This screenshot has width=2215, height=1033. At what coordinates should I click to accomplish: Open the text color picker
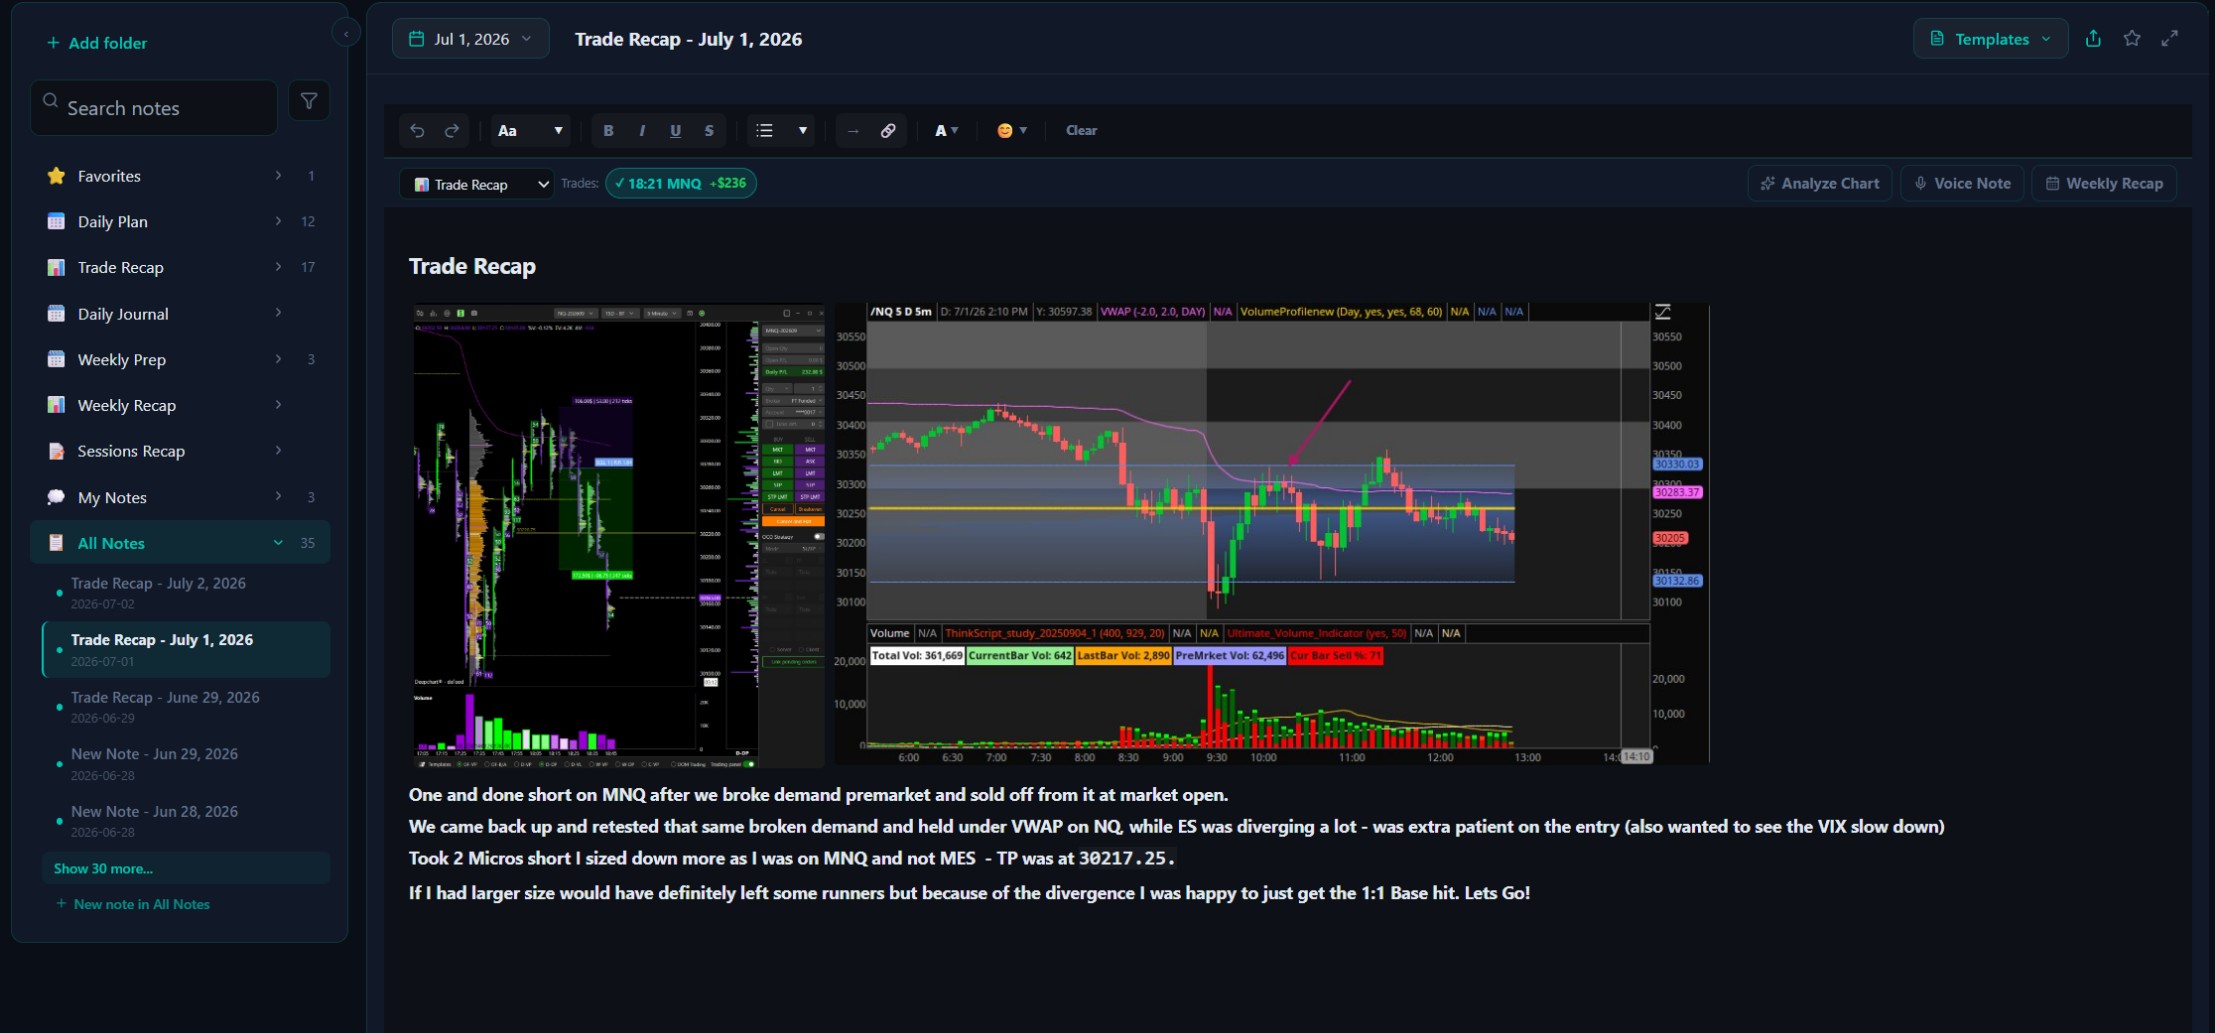[946, 131]
